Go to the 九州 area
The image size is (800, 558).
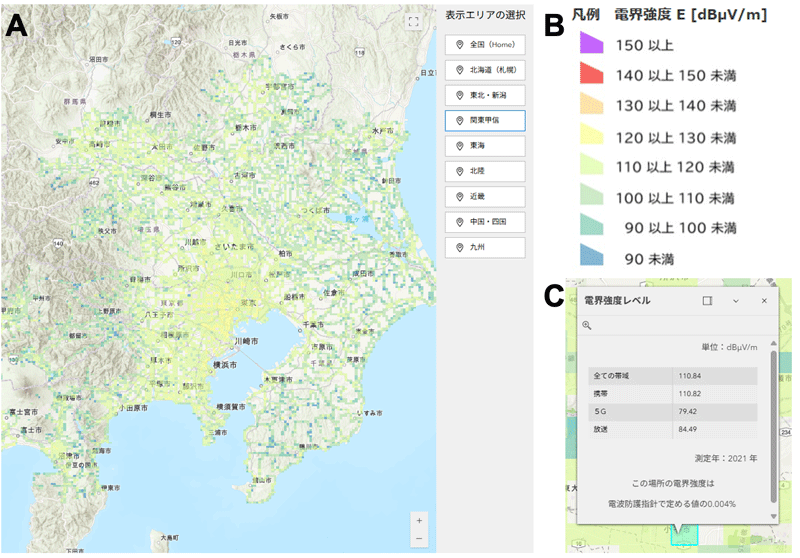point(485,246)
